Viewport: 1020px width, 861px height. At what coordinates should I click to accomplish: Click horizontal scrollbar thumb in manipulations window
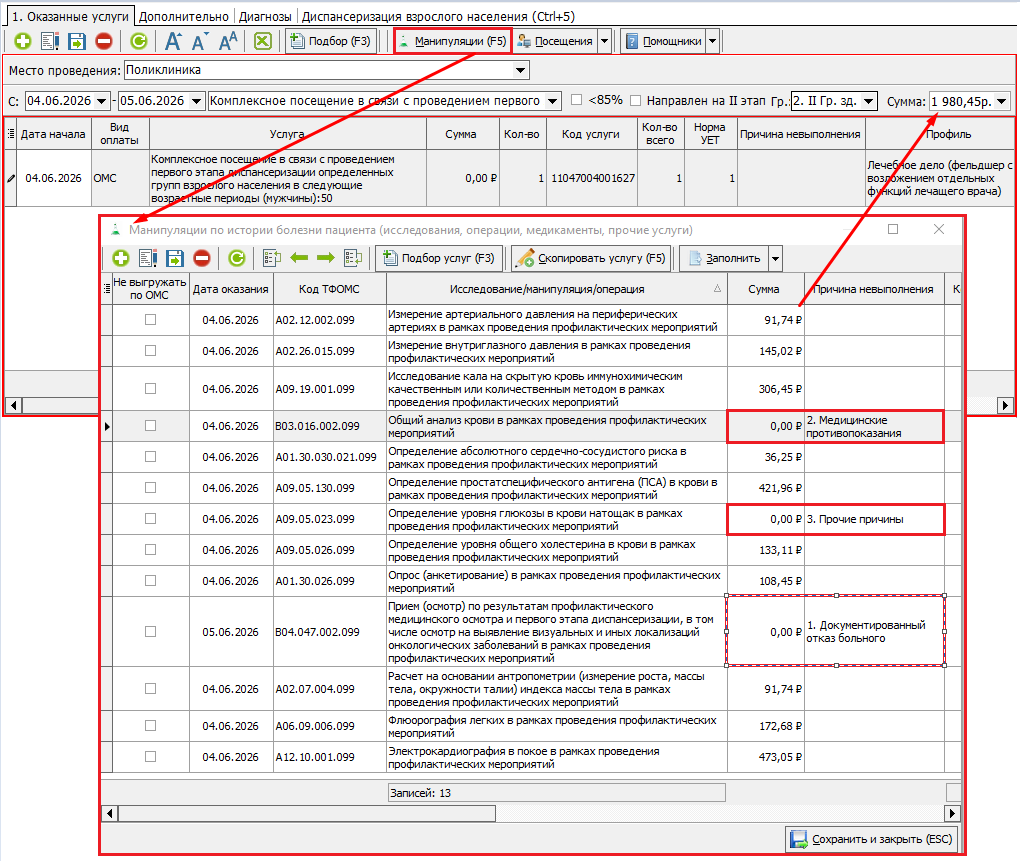coord(306,813)
